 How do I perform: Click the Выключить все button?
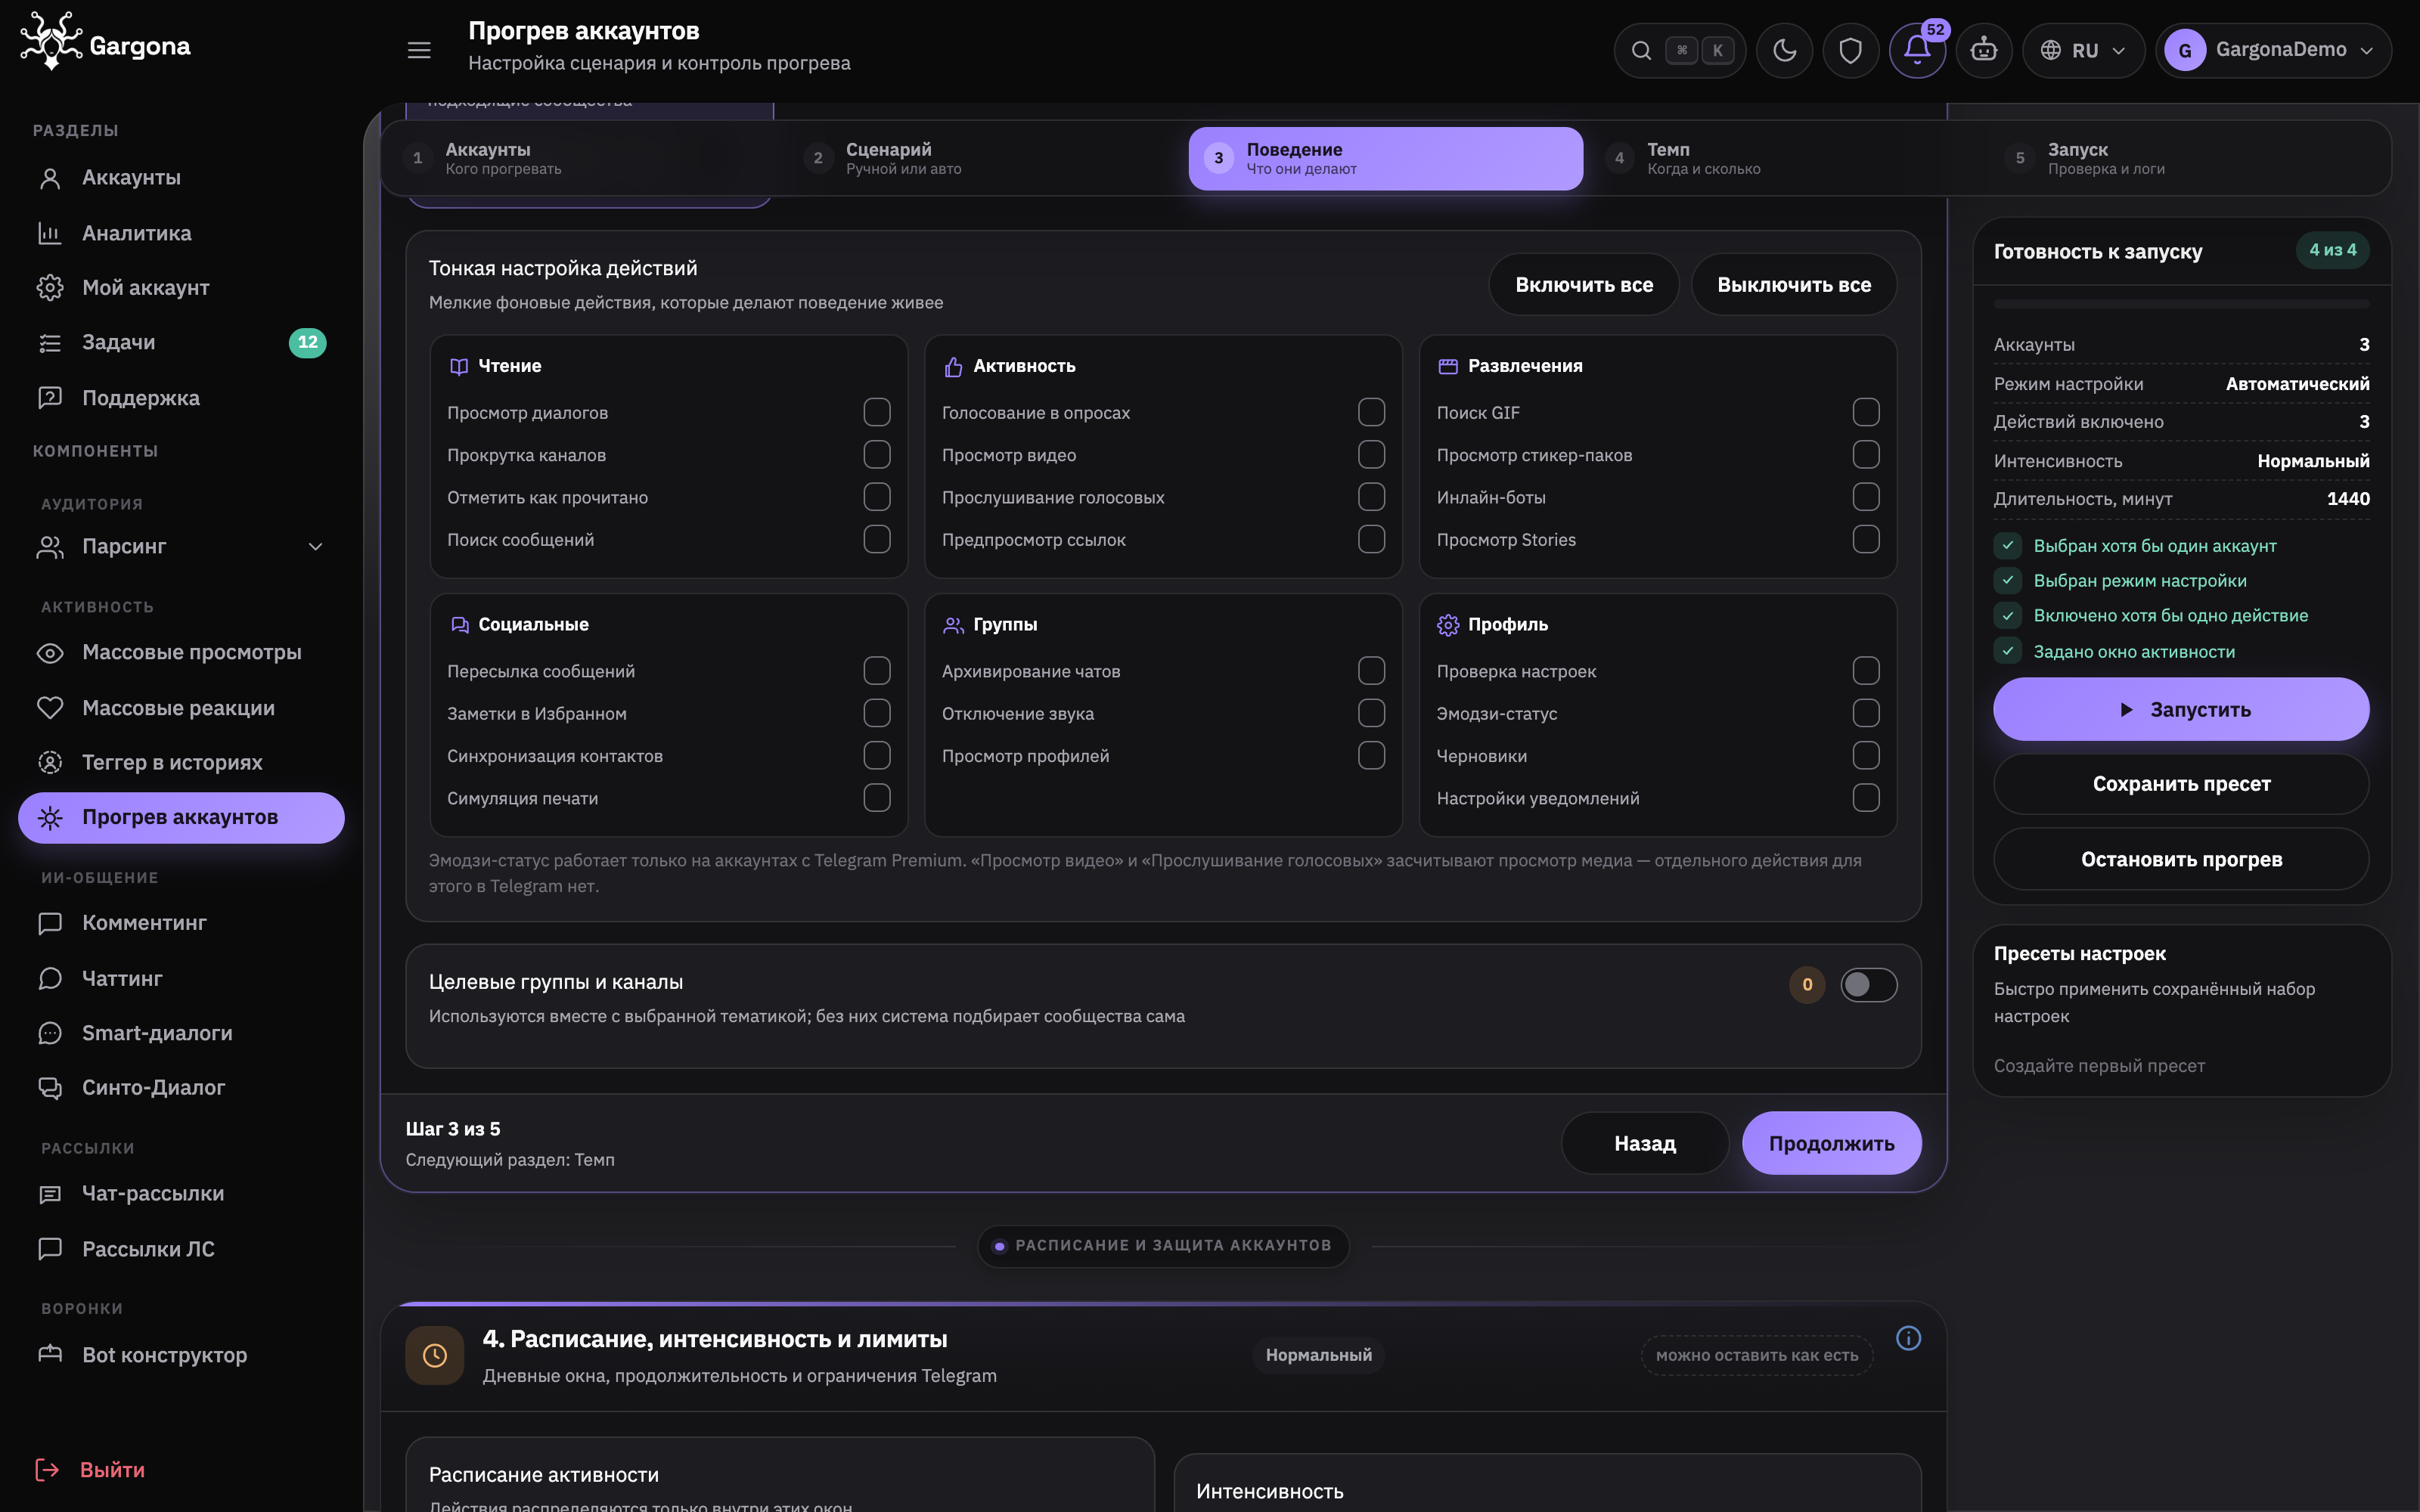pos(1793,285)
